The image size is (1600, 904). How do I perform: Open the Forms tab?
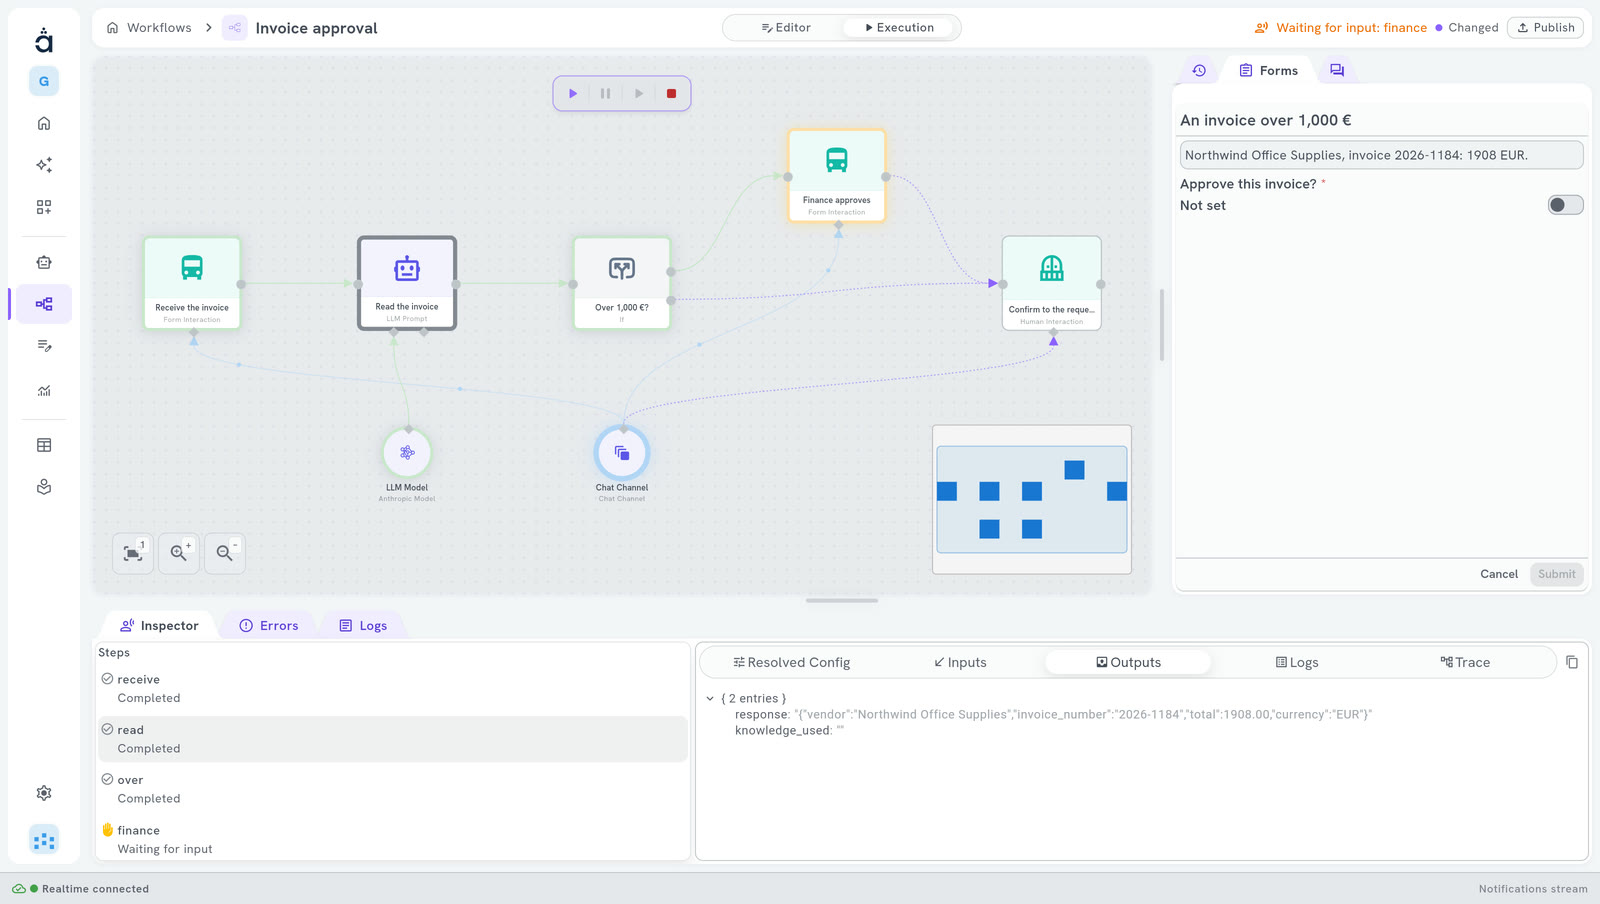(x=1268, y=70)
